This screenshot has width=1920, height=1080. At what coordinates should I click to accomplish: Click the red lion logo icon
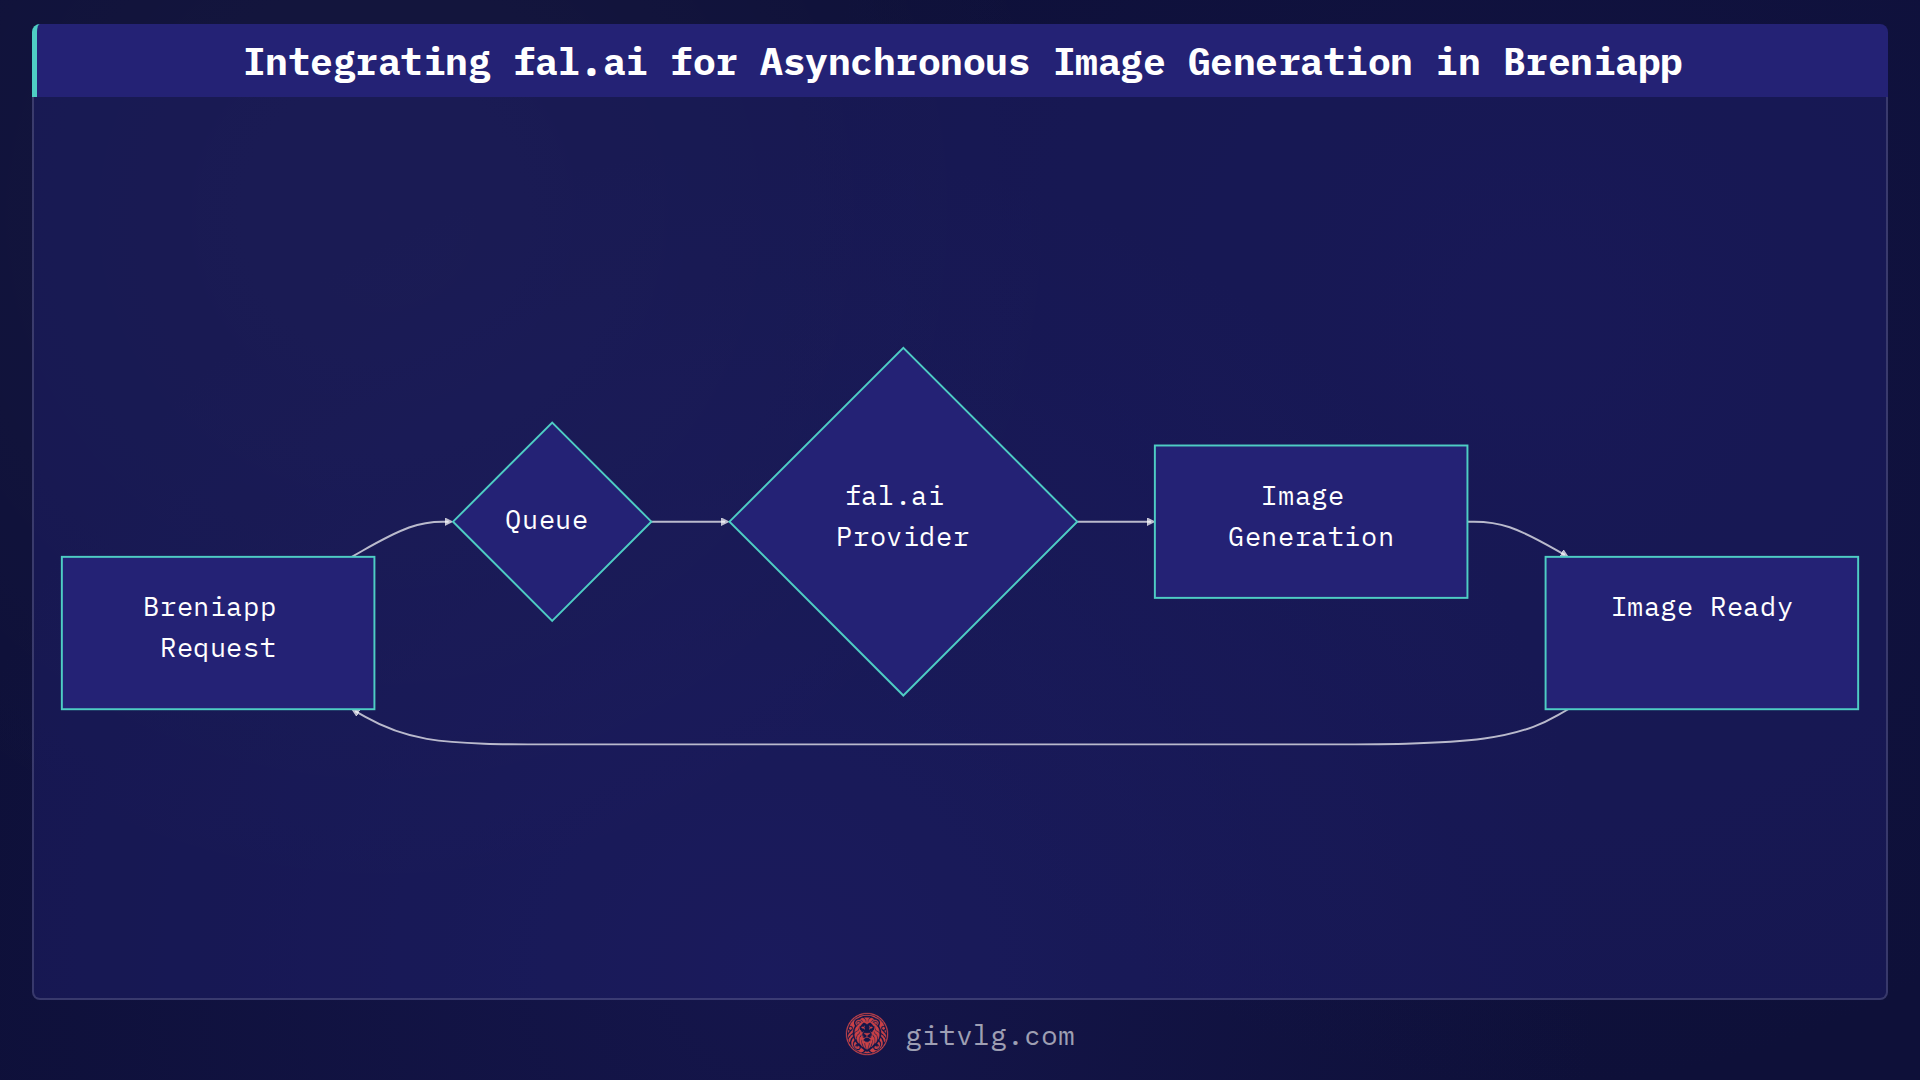pos(867,1035)
